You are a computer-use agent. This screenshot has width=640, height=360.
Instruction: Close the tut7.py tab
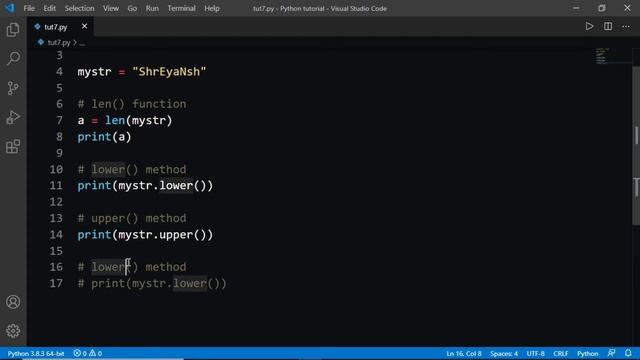click(x=84, y=27)
